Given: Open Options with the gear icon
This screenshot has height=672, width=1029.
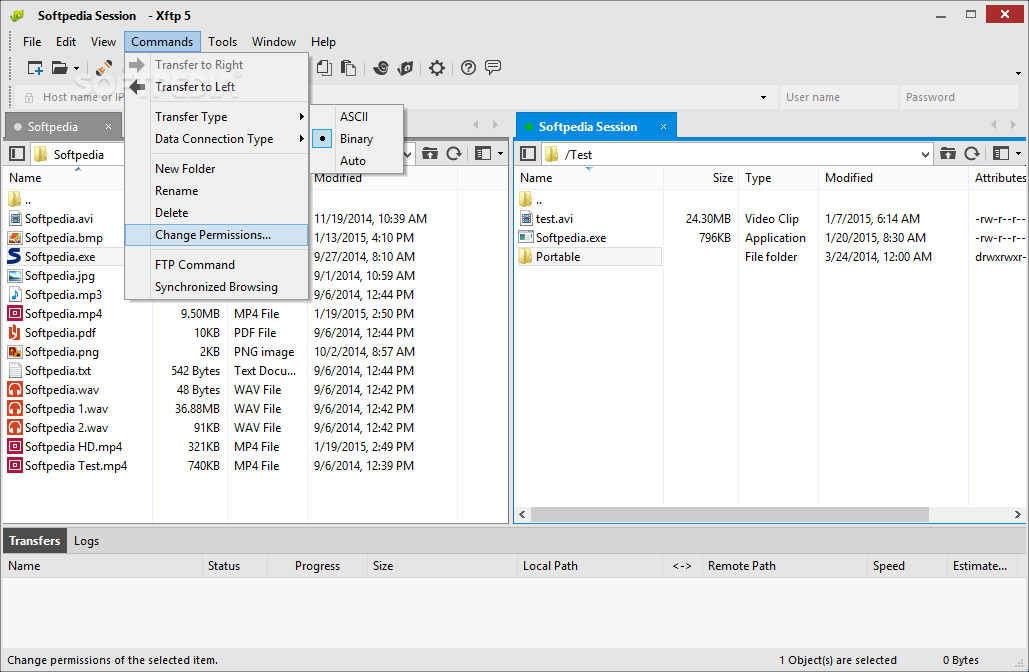Looking at the screenshot, I should 436,68.
